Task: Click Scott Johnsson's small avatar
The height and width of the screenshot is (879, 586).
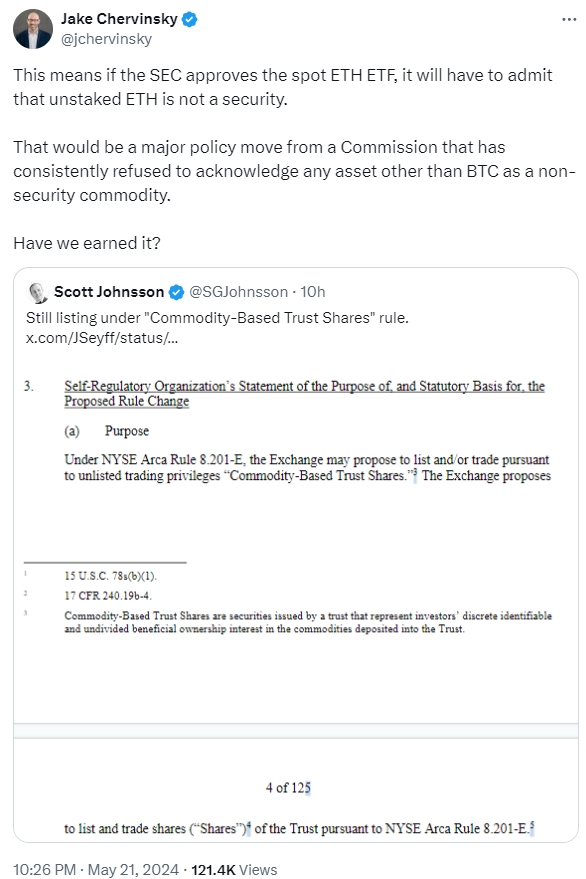Action: coord(38,293)
